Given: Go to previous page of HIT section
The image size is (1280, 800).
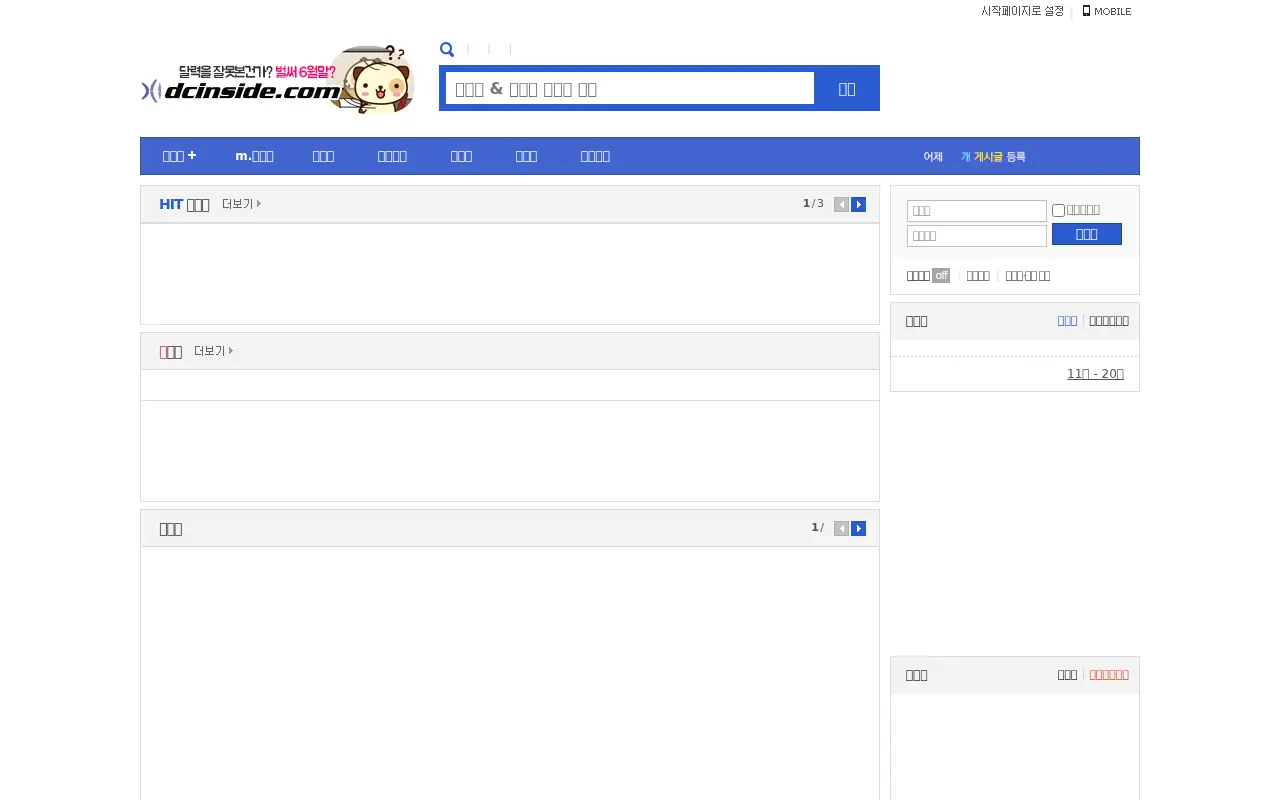Looking at the screenshot, I should pos(841,204).
